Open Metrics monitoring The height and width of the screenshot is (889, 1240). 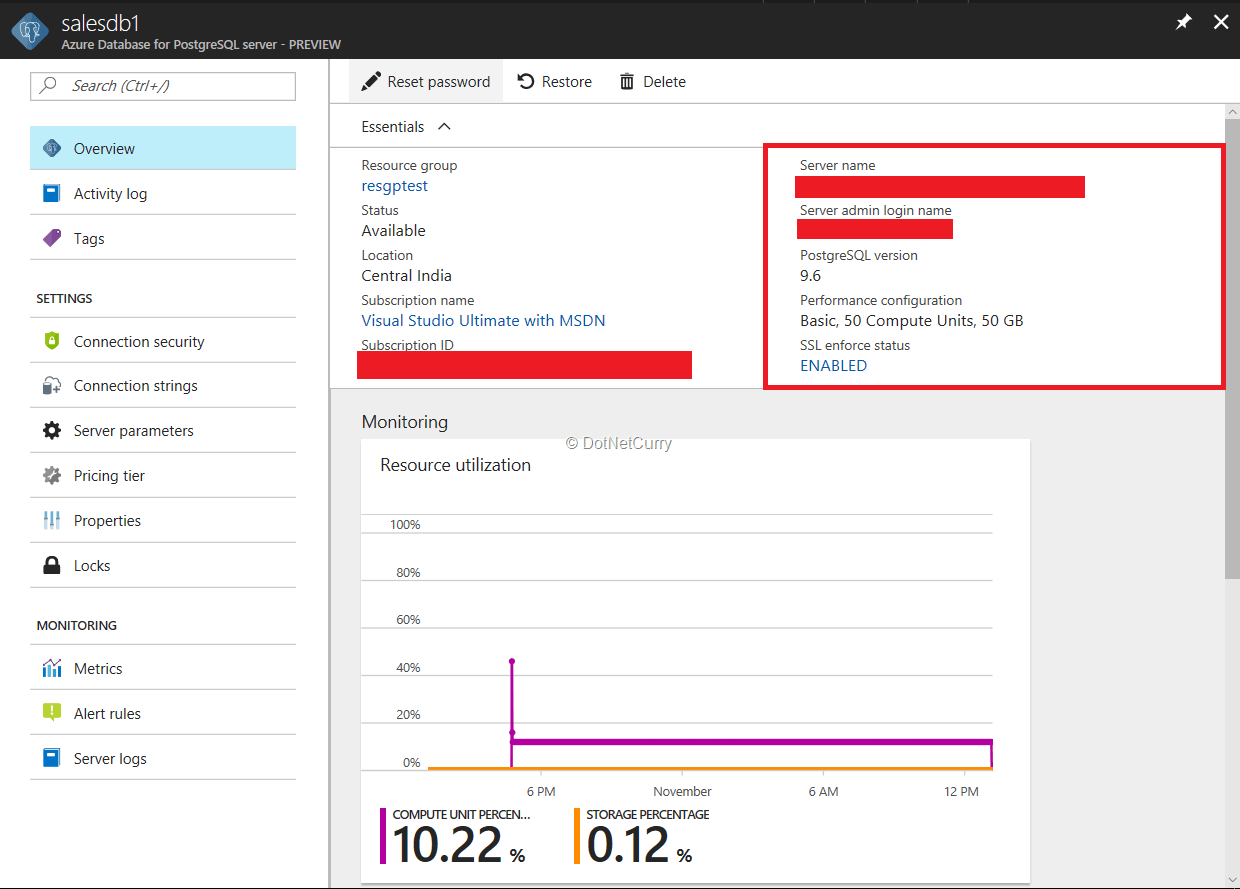tap(163, 668)
